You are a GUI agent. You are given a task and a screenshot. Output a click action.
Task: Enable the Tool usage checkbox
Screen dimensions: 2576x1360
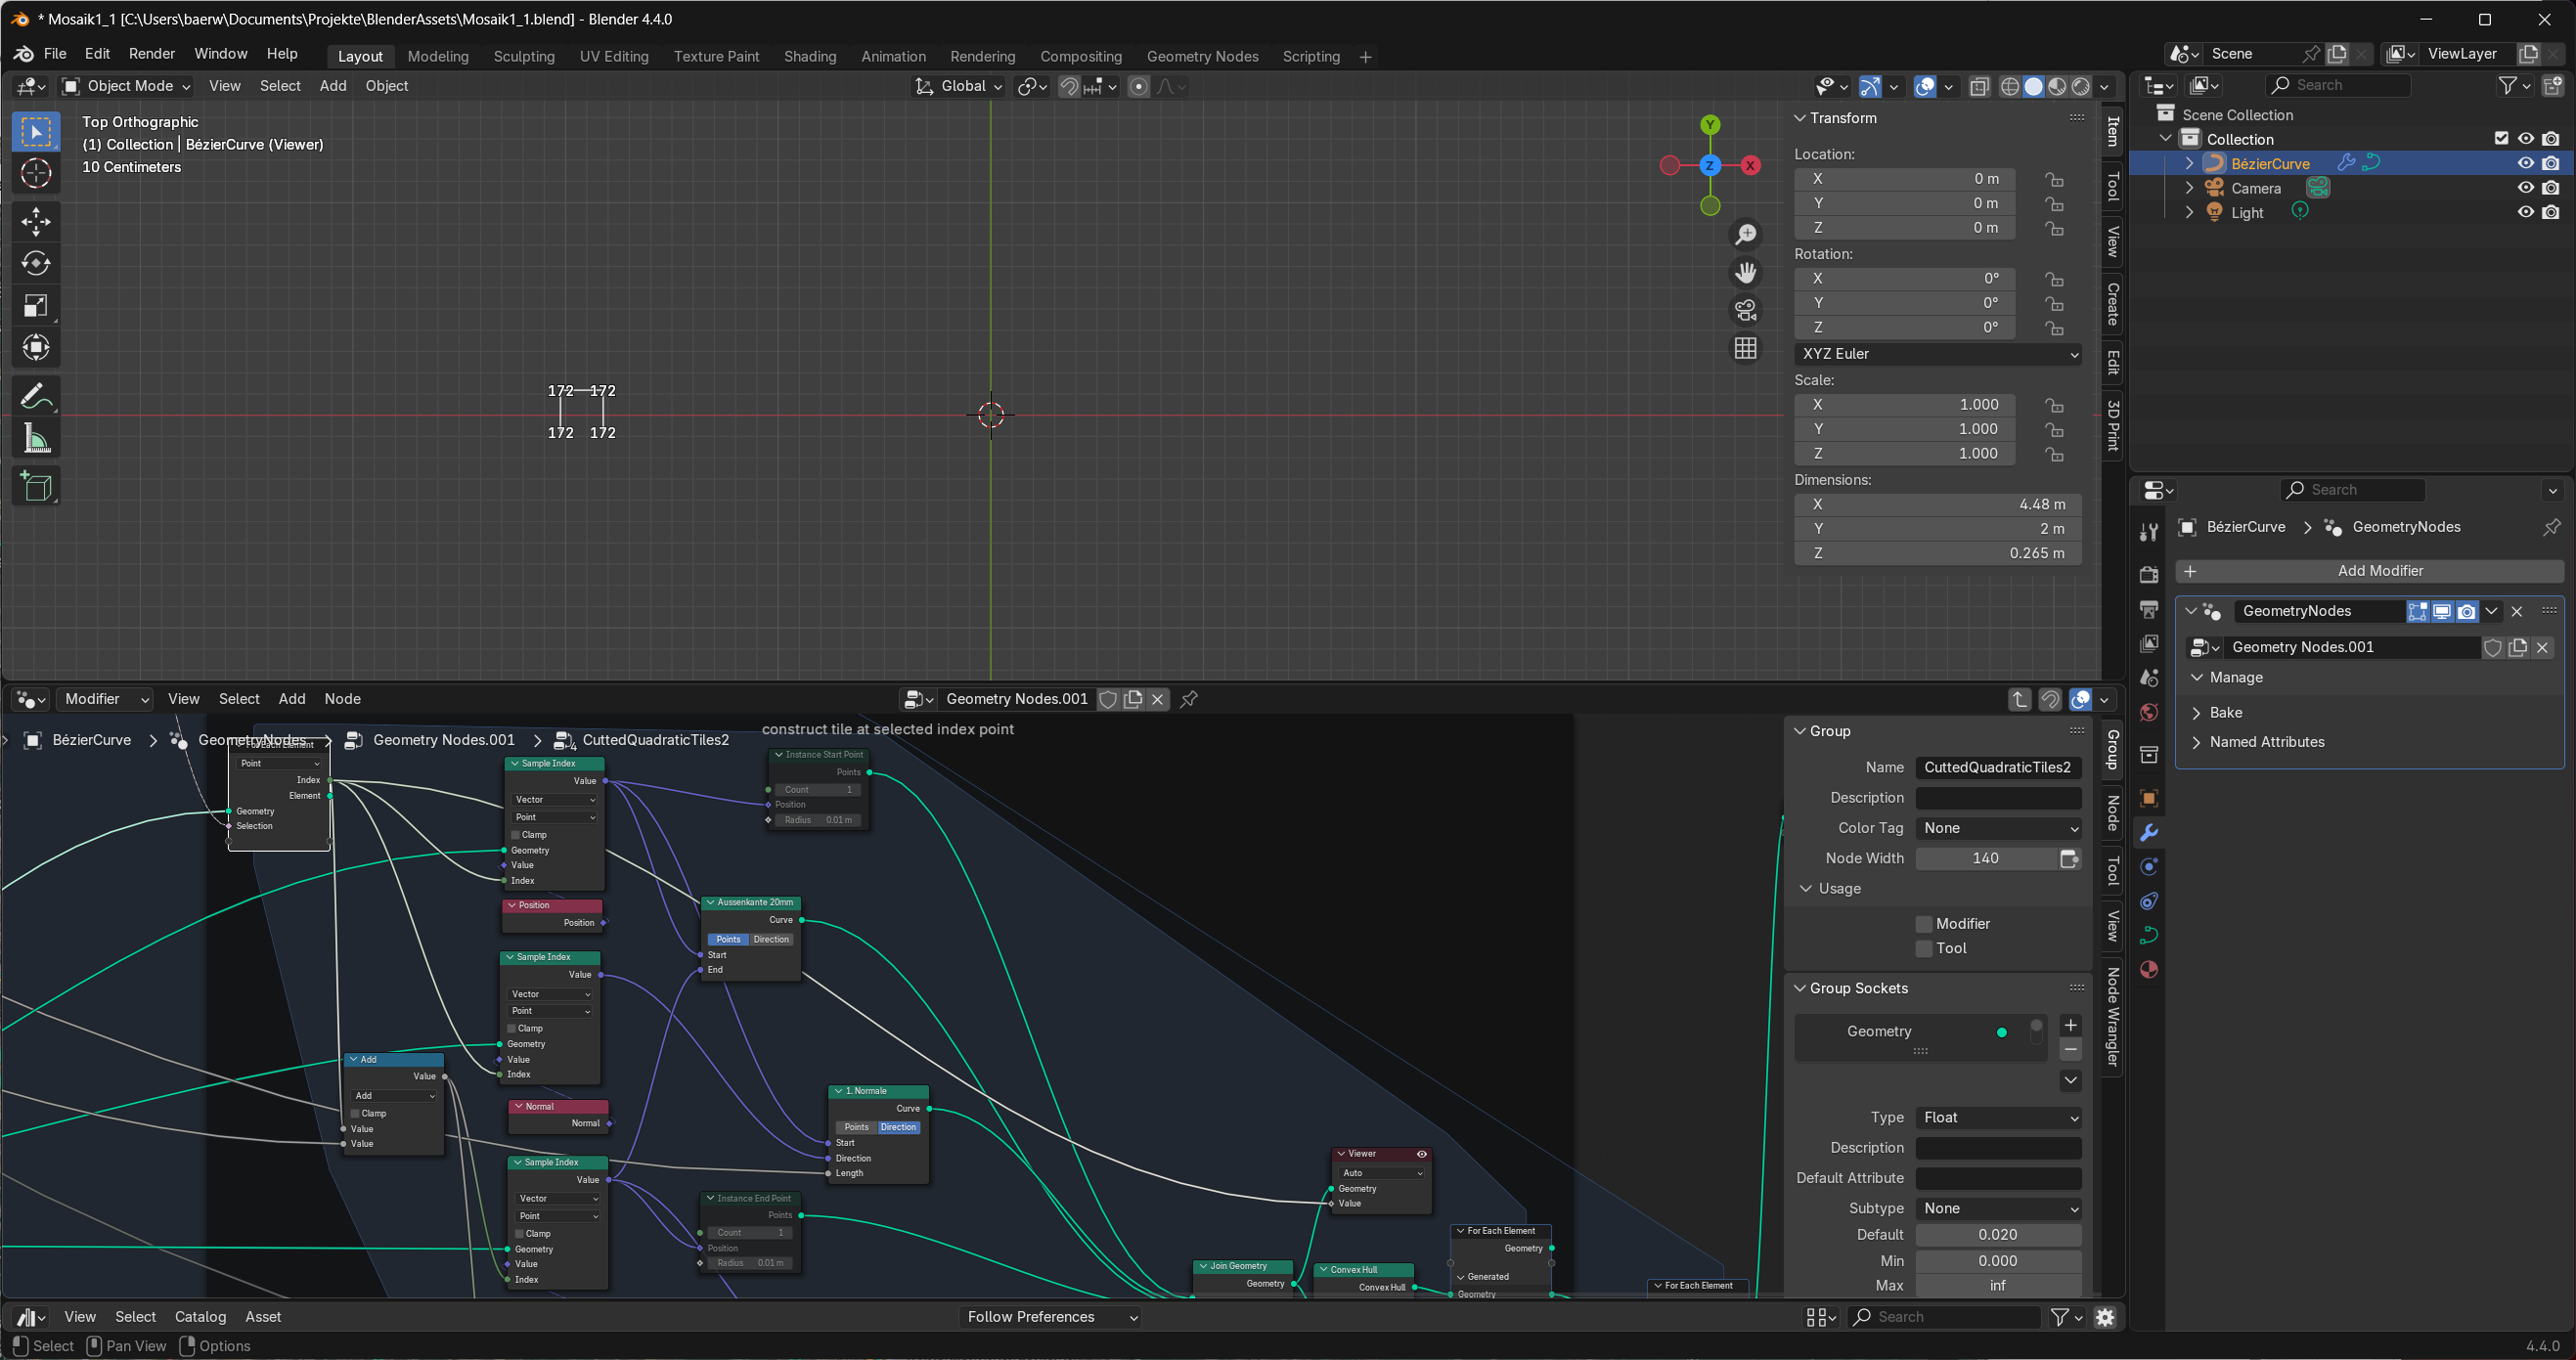click(x=1924, y=948)
